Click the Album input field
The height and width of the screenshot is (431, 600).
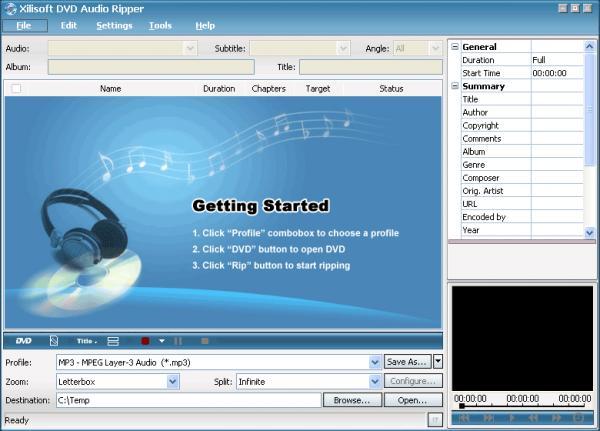pyautogui.click(x=151, y=67)
